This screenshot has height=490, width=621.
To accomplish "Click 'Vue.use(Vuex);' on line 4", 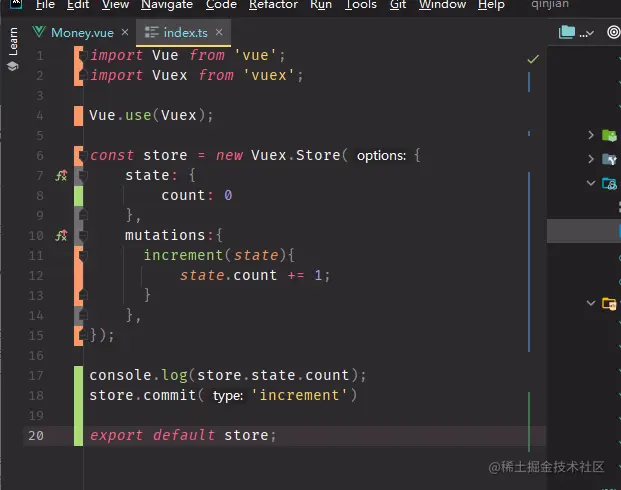I will click(x=151, y=115).
